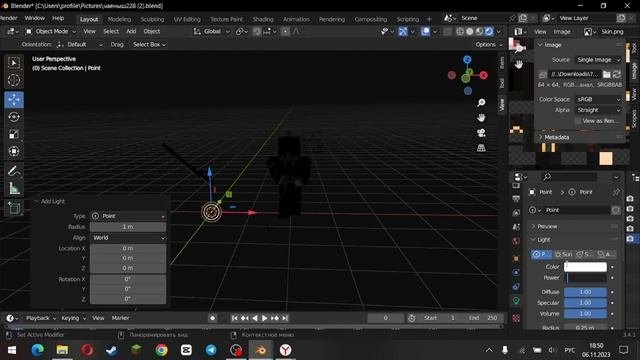The height and width of the screenshot is (360, 640).
Task: Open light Type dropdown showing Point
Action: pos(128,216)
